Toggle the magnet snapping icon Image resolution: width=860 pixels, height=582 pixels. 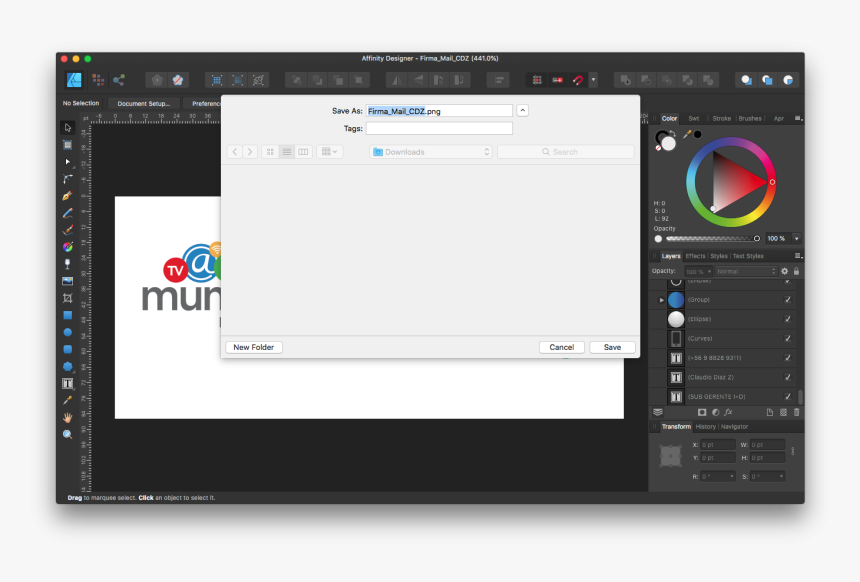click(x=578, y=80)
